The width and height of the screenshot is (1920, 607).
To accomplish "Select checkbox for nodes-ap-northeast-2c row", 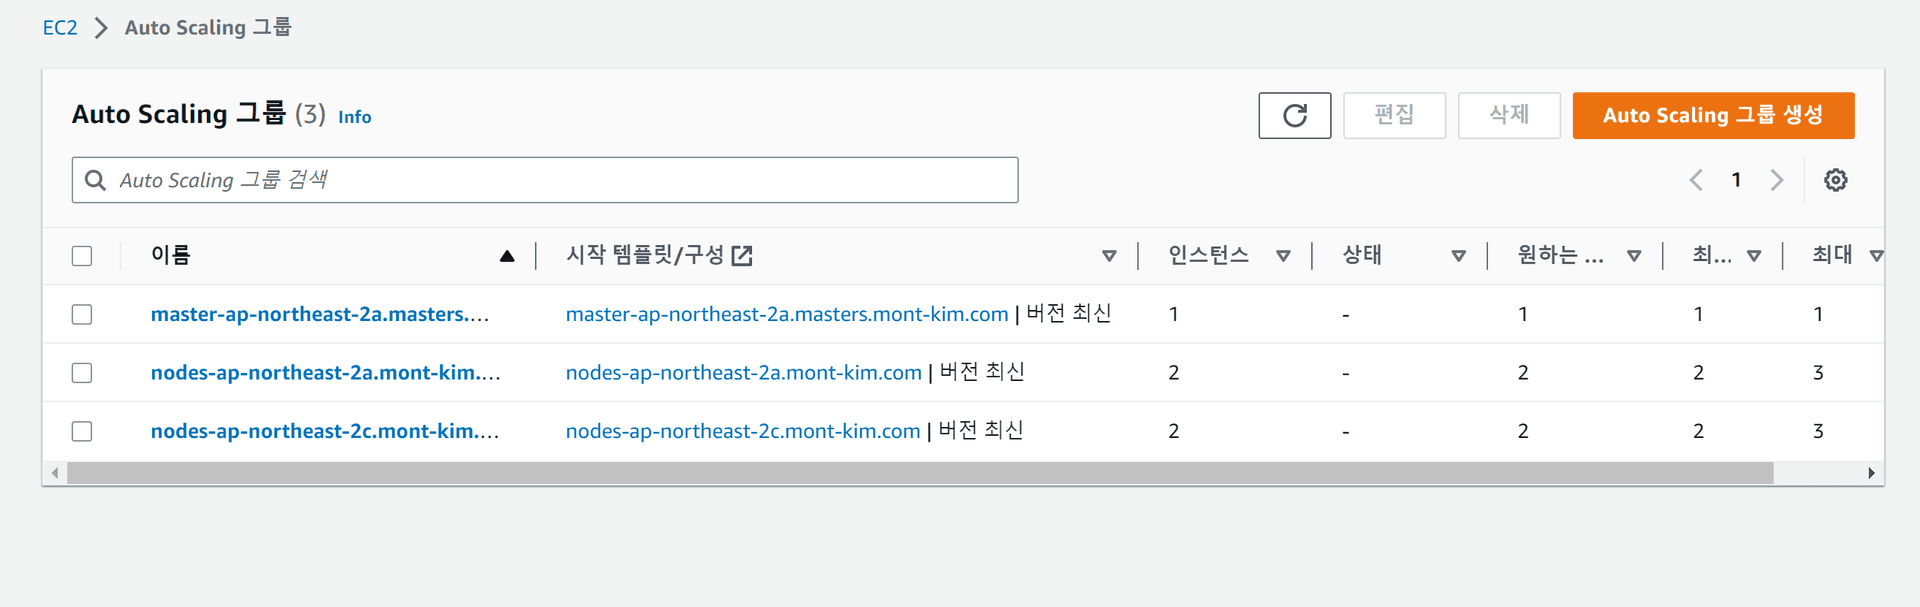I will 82,431.
